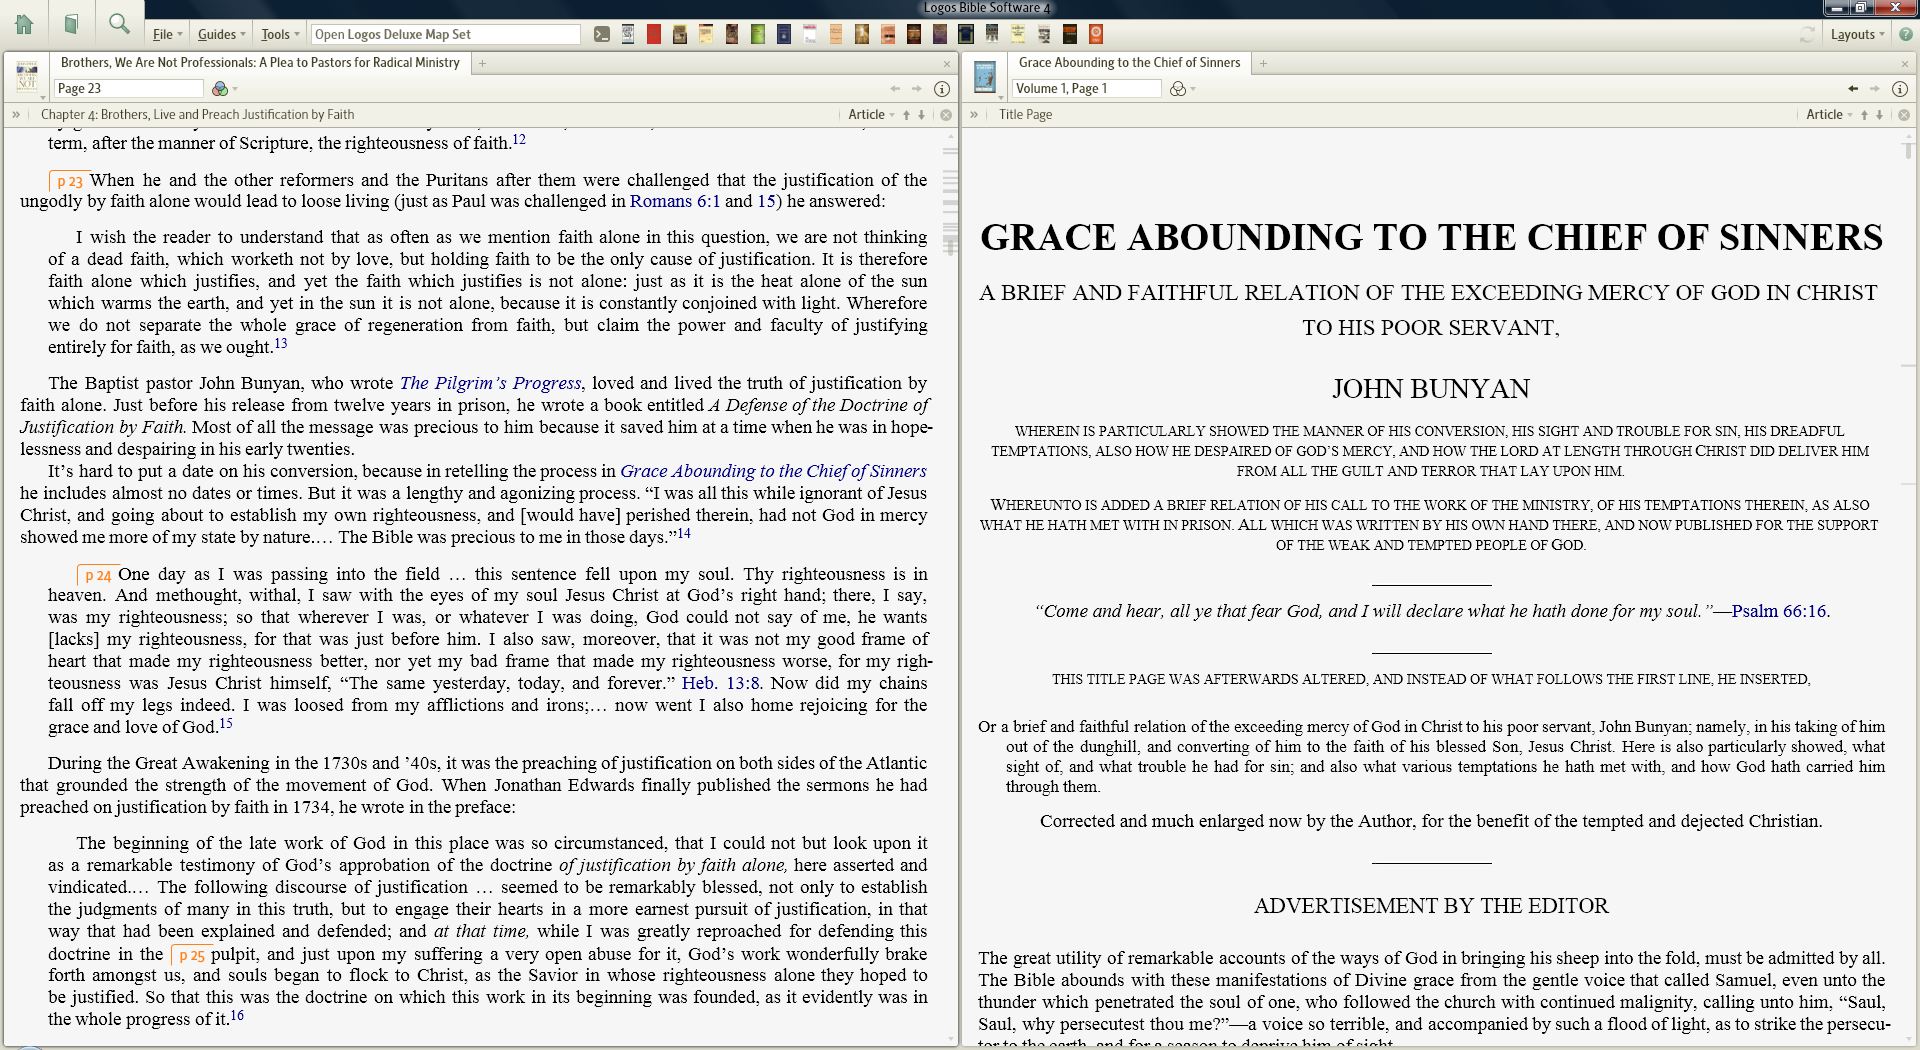Jump to next article in Grace Abounding panel
The height and width of the screenshot is (1050, 1920).
(x=1880, y=114)
